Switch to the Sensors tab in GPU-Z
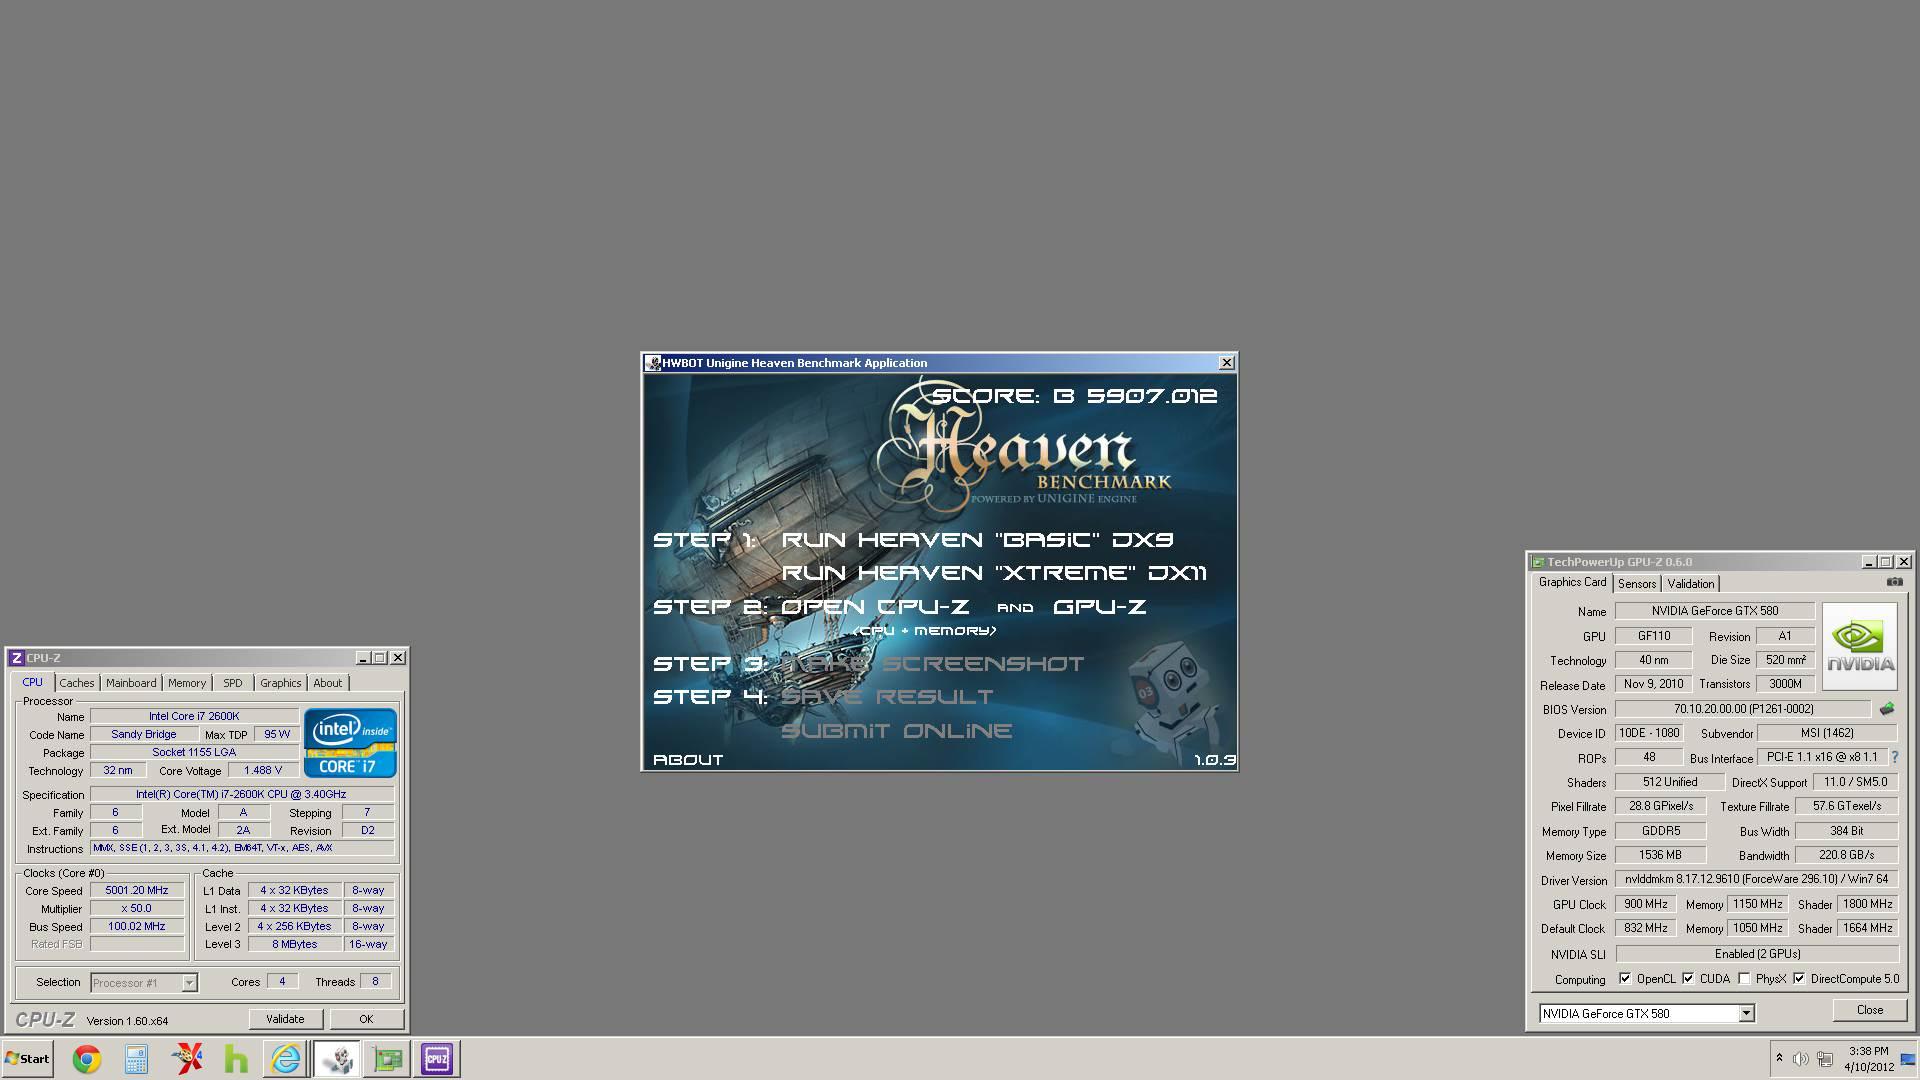This screenshot has width=1920, height=1080. 1637,584
